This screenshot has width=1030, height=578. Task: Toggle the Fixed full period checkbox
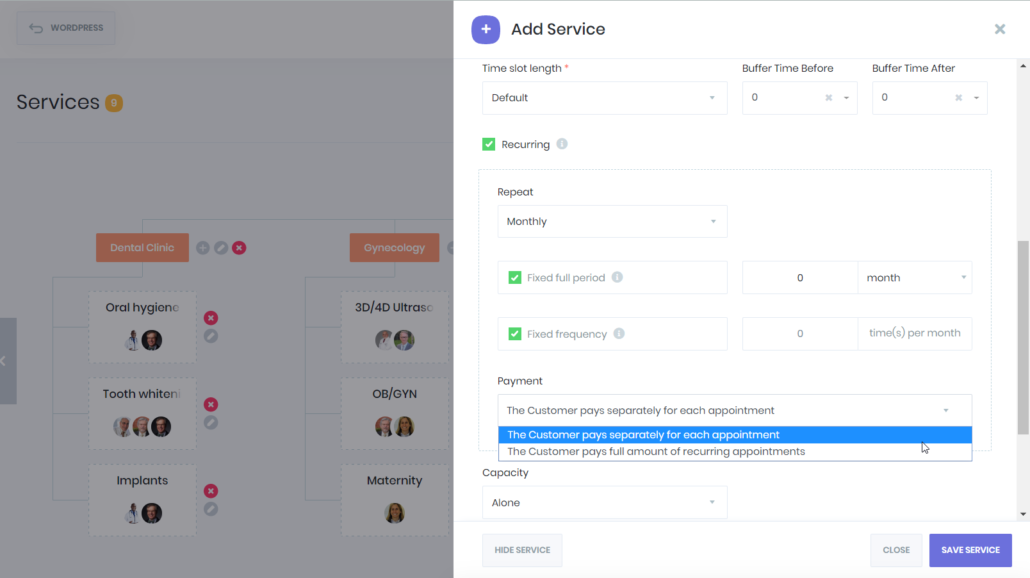click(514, 278)
